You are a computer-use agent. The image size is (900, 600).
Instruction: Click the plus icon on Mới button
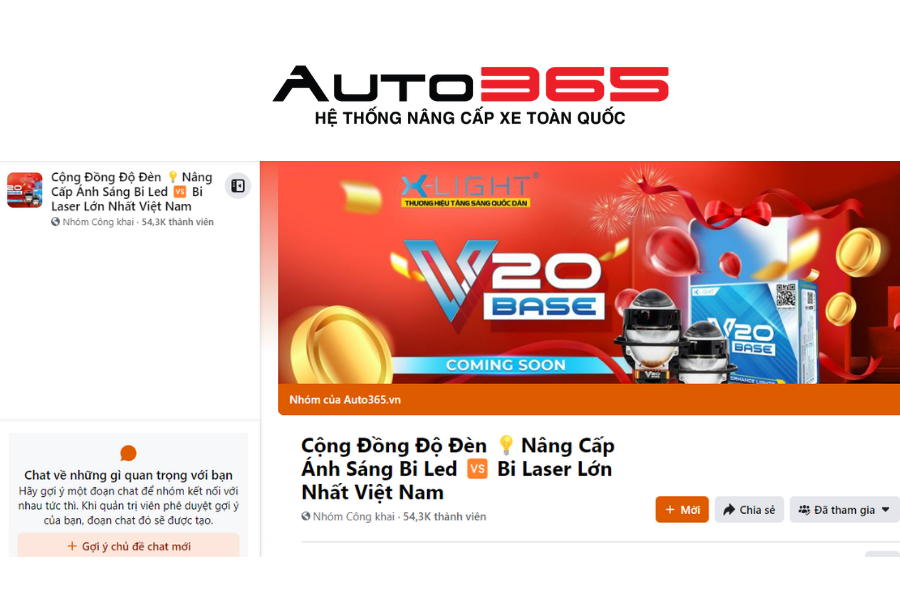click(x=670, y=510)
